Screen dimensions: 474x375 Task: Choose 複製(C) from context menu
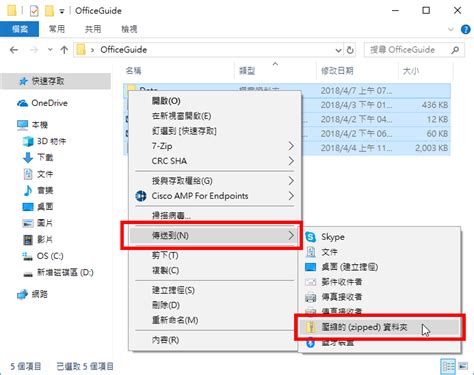(166, 270)
